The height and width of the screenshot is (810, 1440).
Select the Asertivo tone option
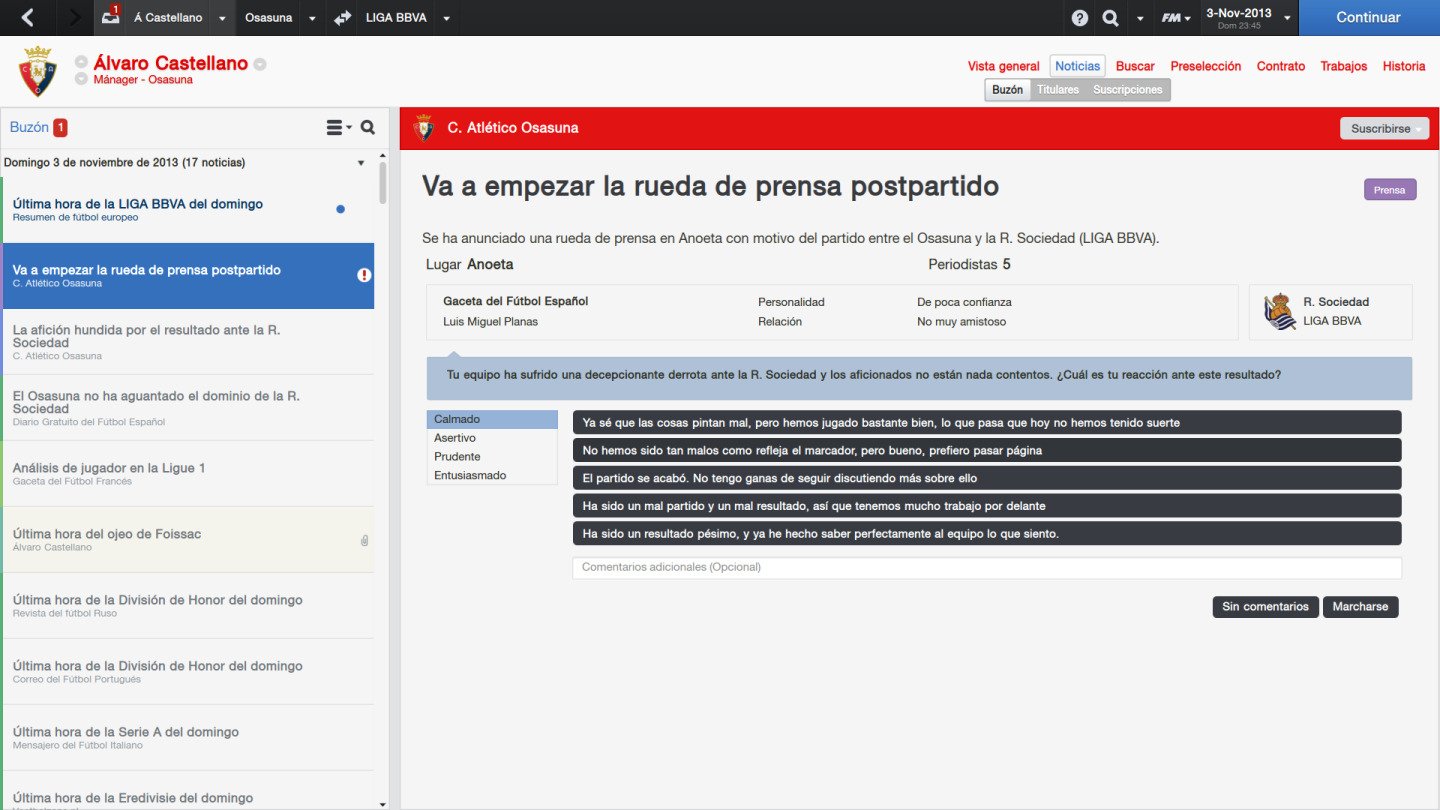tap(491, 438)
